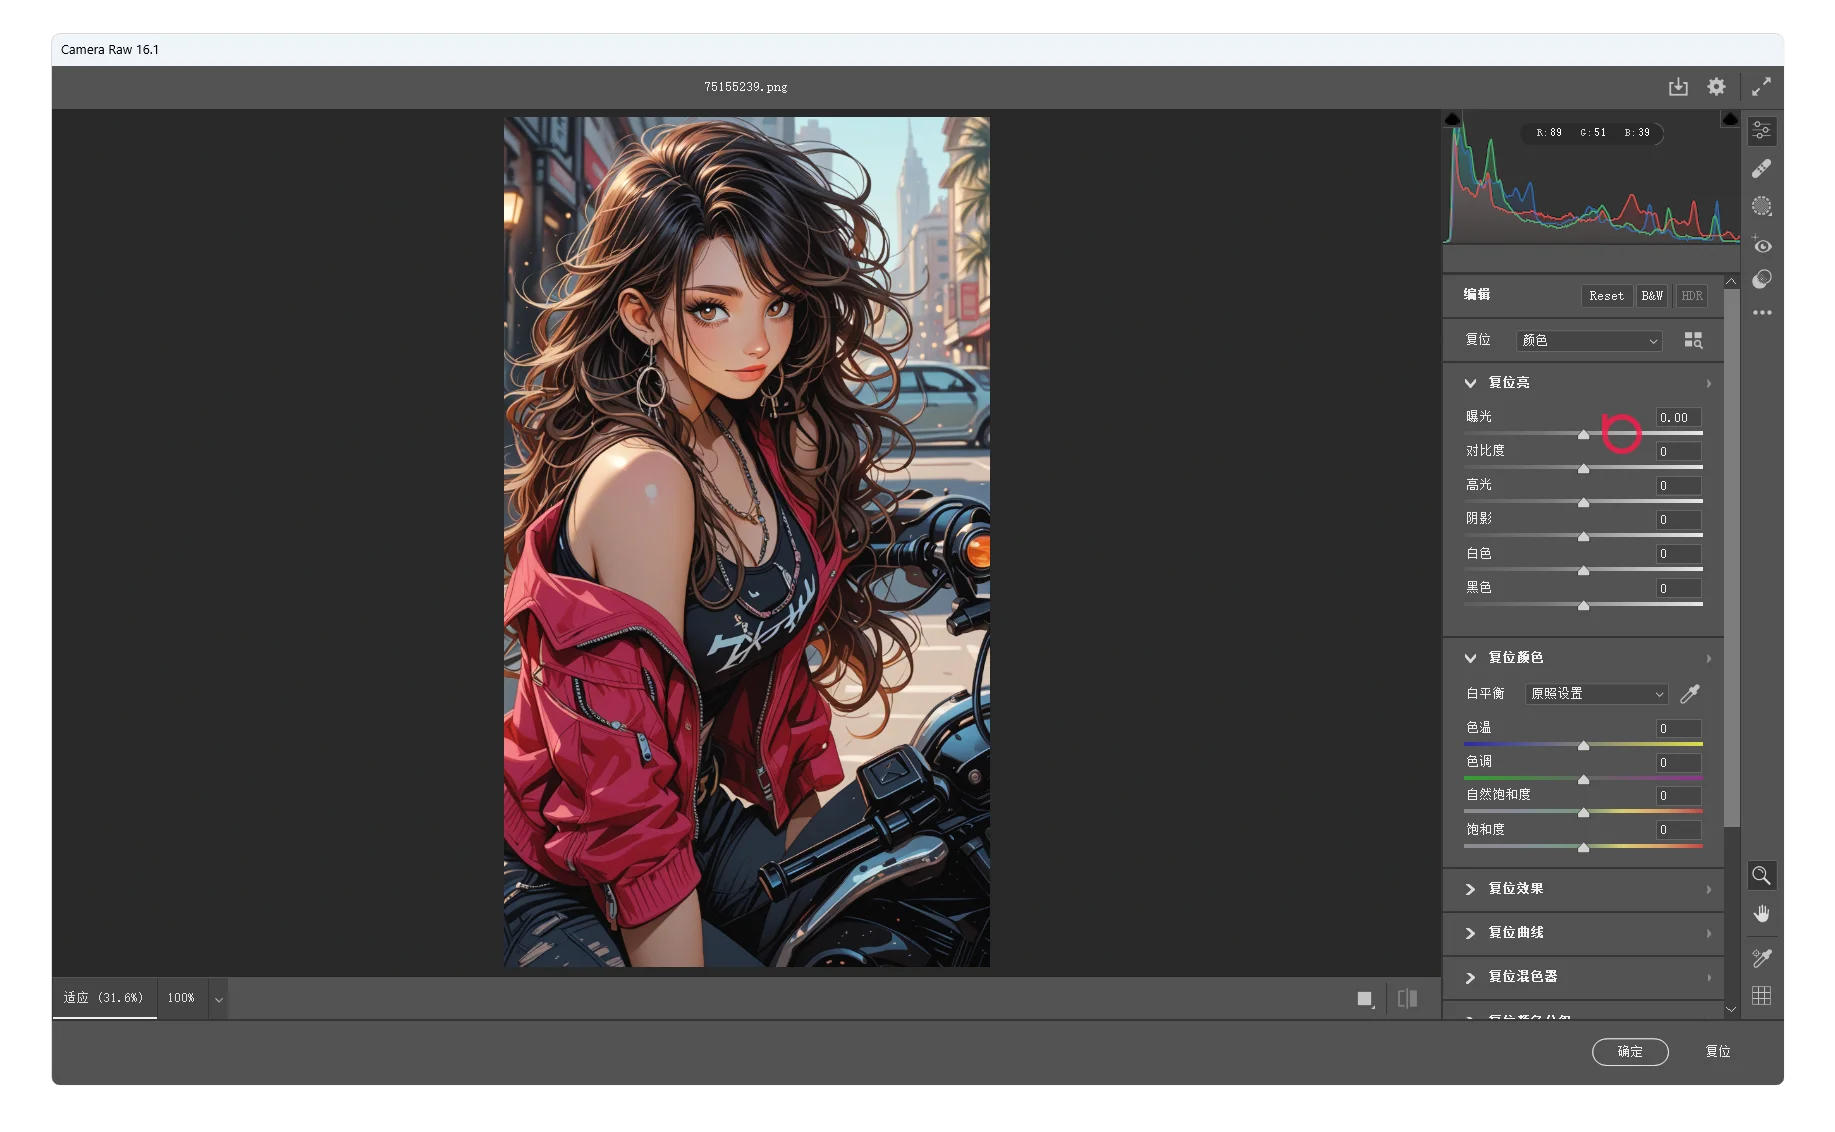Toggle 复位亮 panel preview arrow
The width and height of the screenshot is (1835, 1132).
tap(1709, 383)
